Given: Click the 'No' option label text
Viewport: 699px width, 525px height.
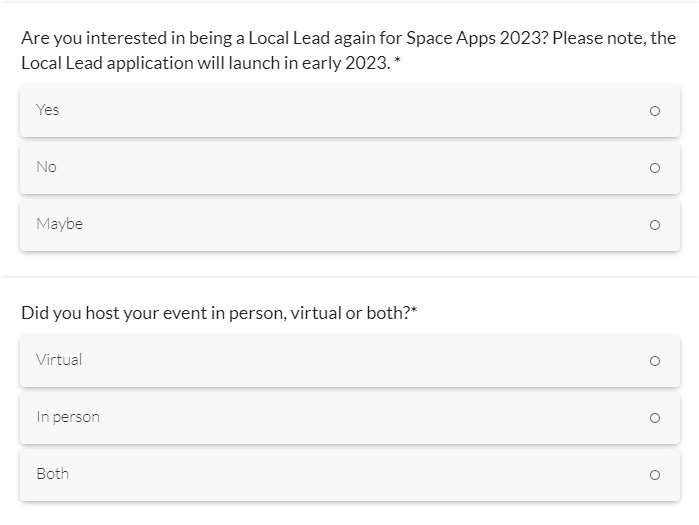Looking at the screenshot, I should pyautogui.click(x=46, y=167).
